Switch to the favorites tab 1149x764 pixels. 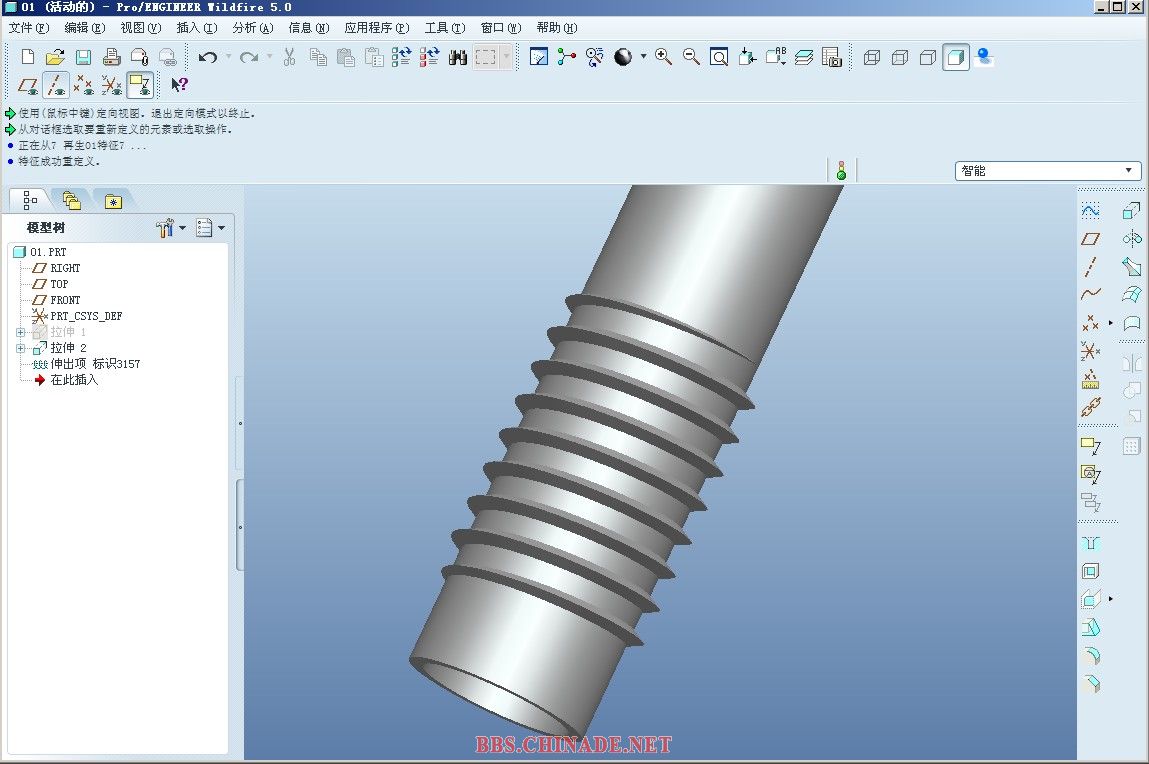[x=113, y=201]
